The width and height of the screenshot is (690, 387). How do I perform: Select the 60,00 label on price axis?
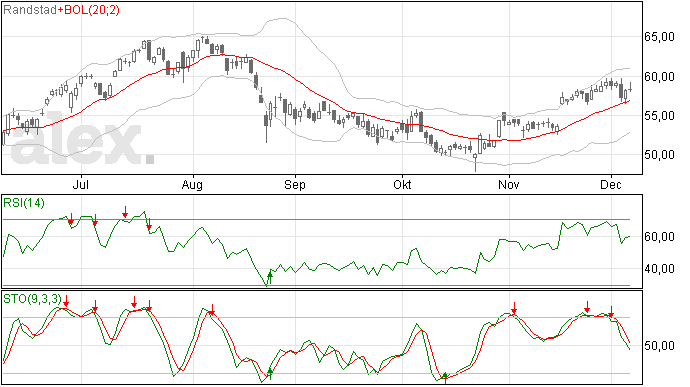click(x=659, y=77)
